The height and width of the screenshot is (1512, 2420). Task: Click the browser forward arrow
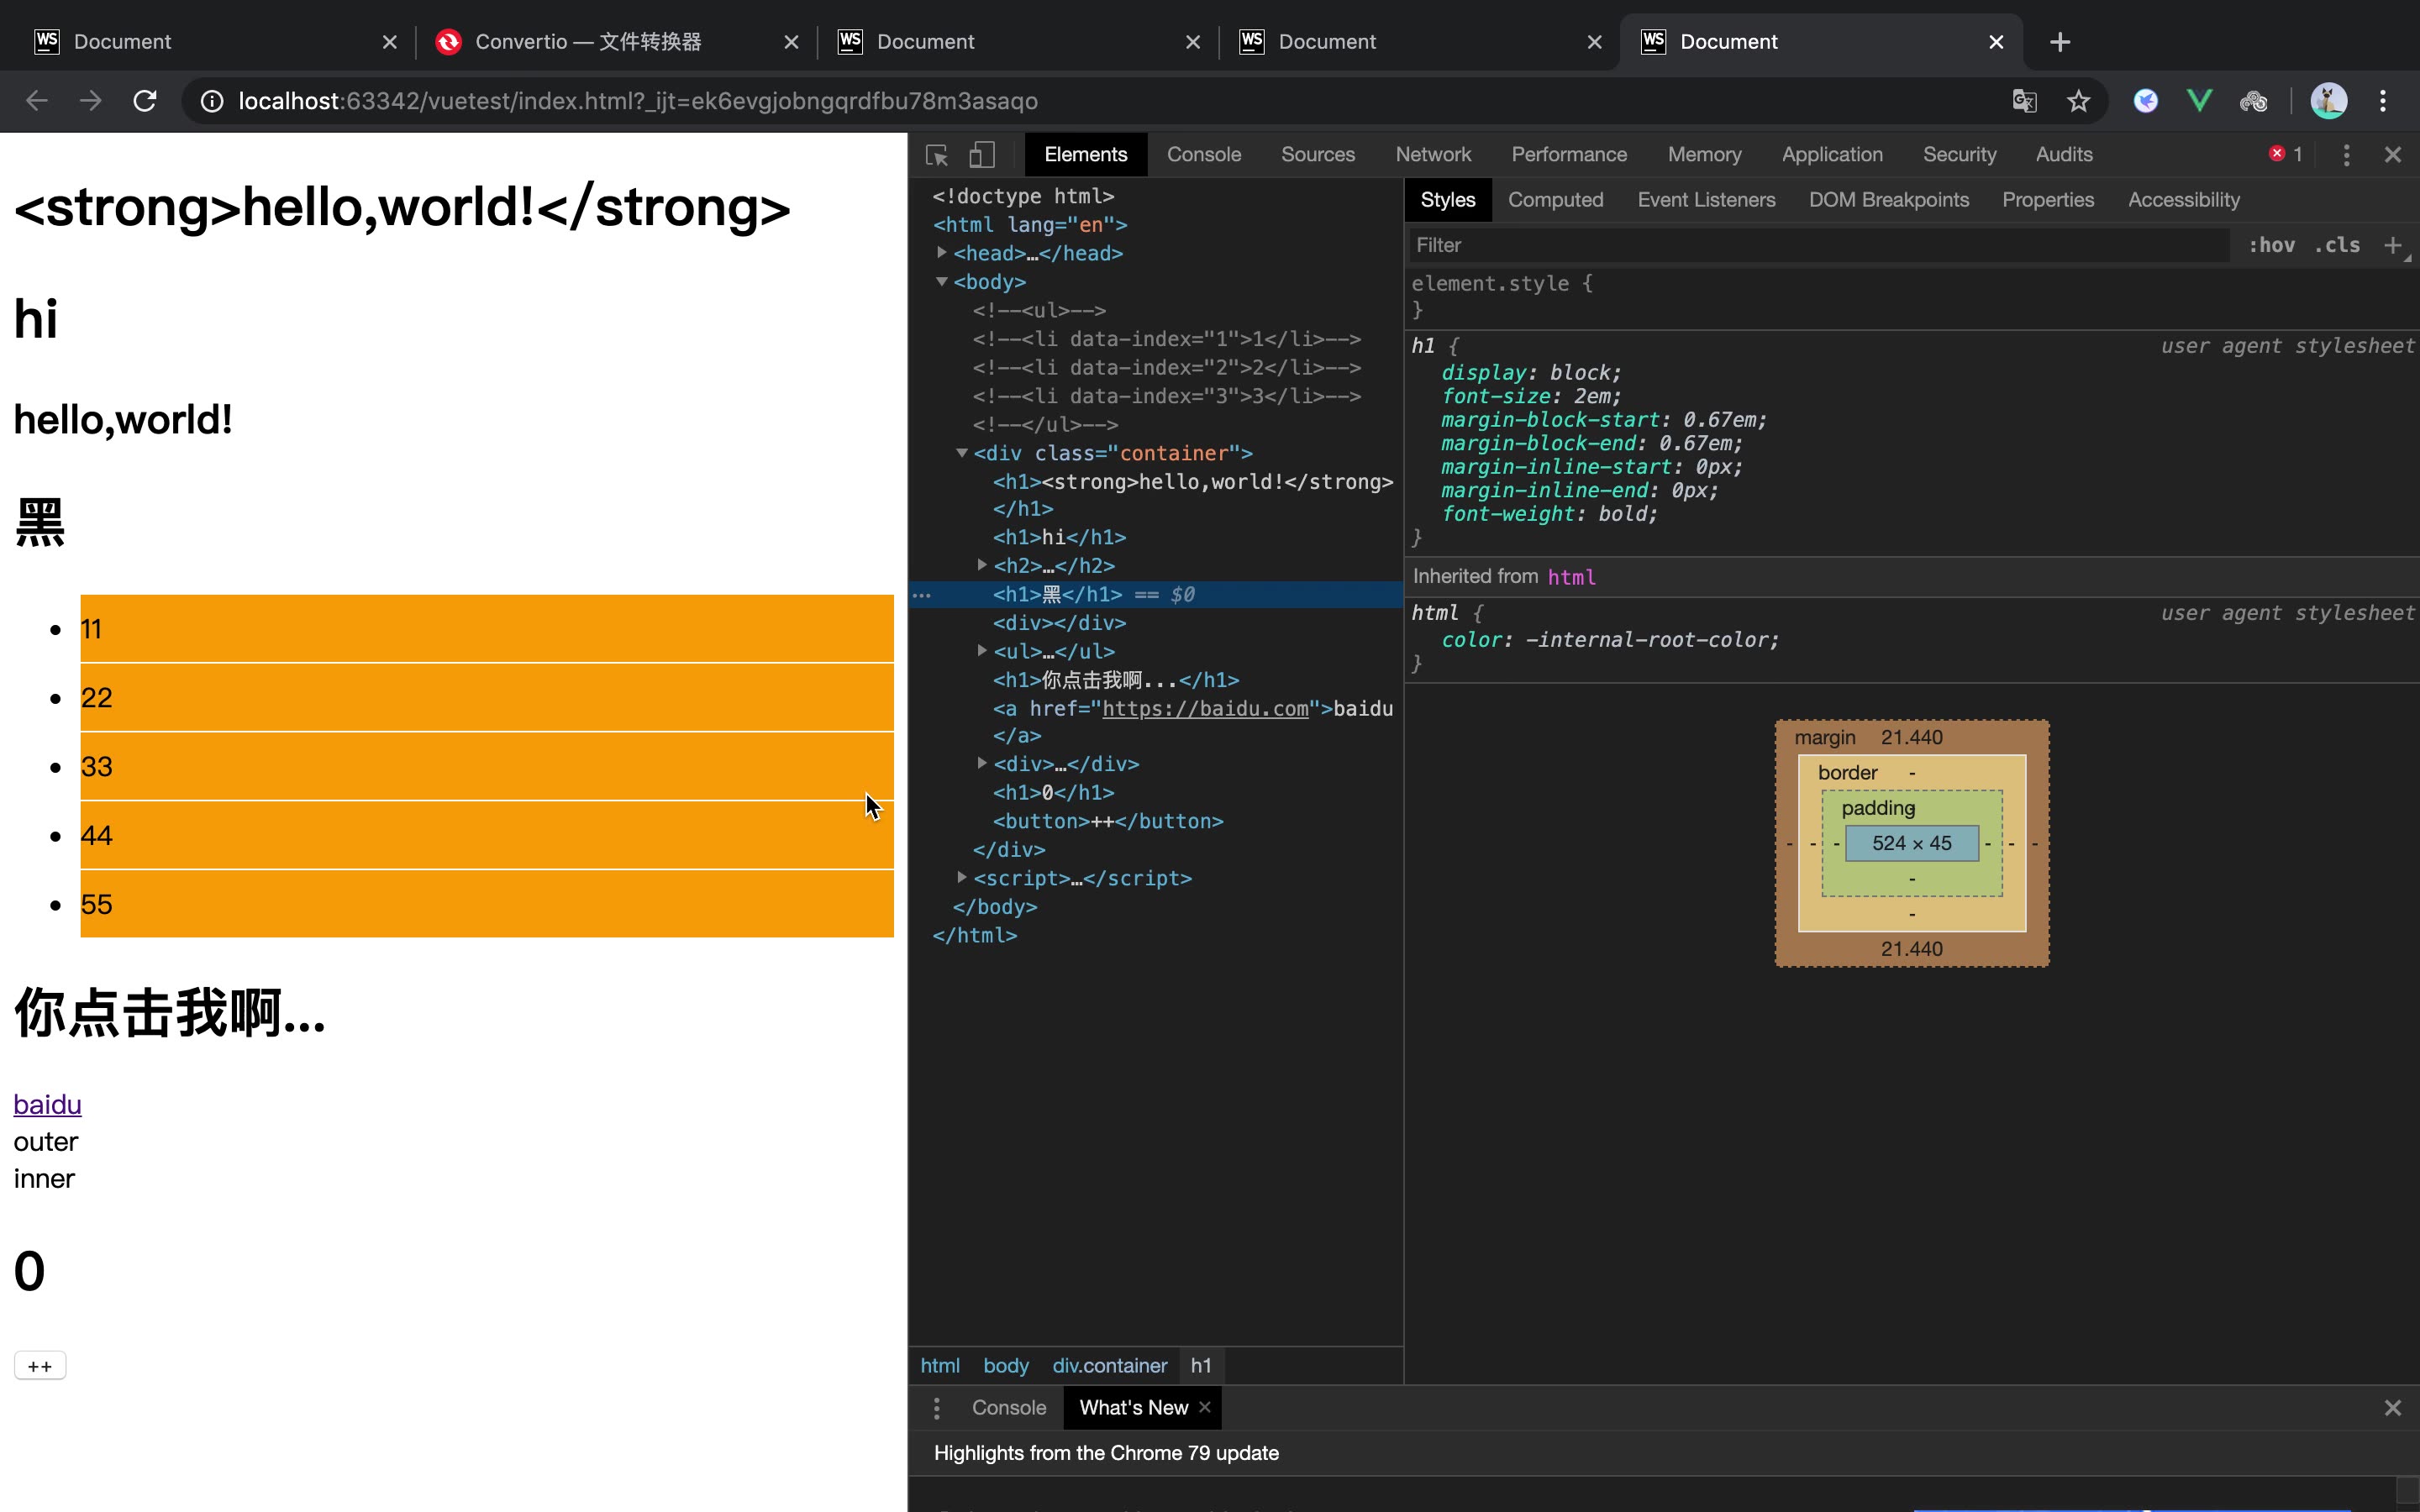pyautogui.click(x=91, y=101)
